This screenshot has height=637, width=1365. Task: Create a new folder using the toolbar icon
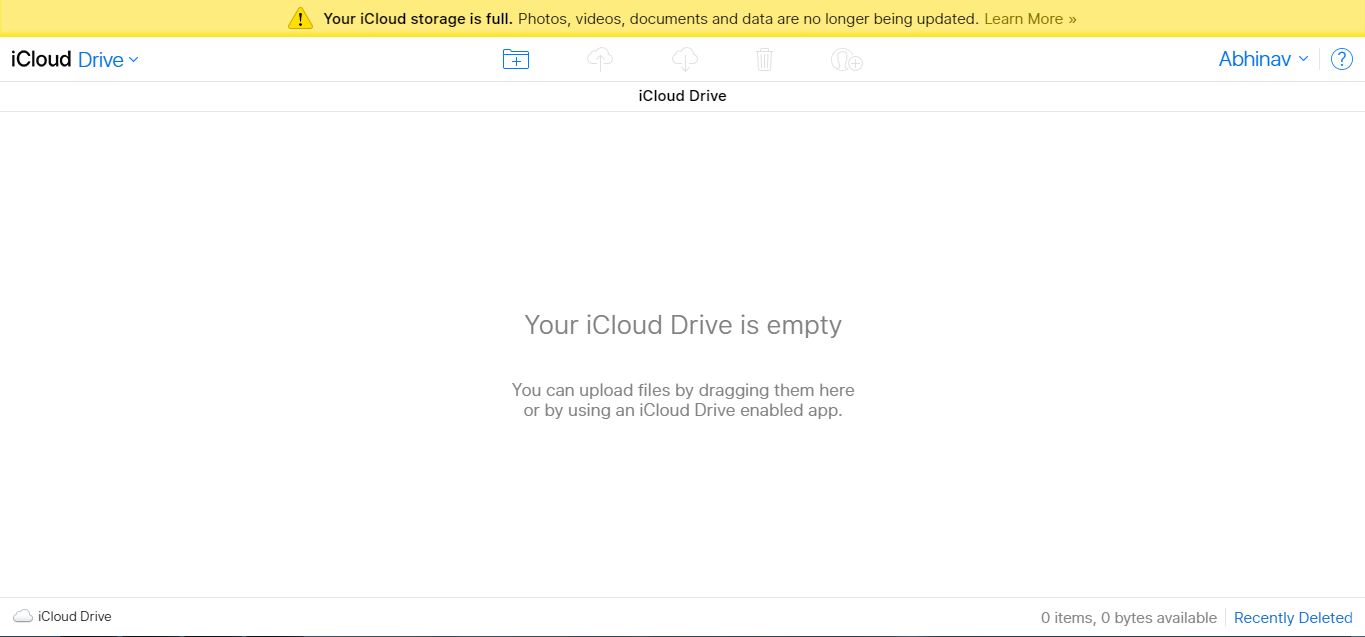(x=515, y=60)
